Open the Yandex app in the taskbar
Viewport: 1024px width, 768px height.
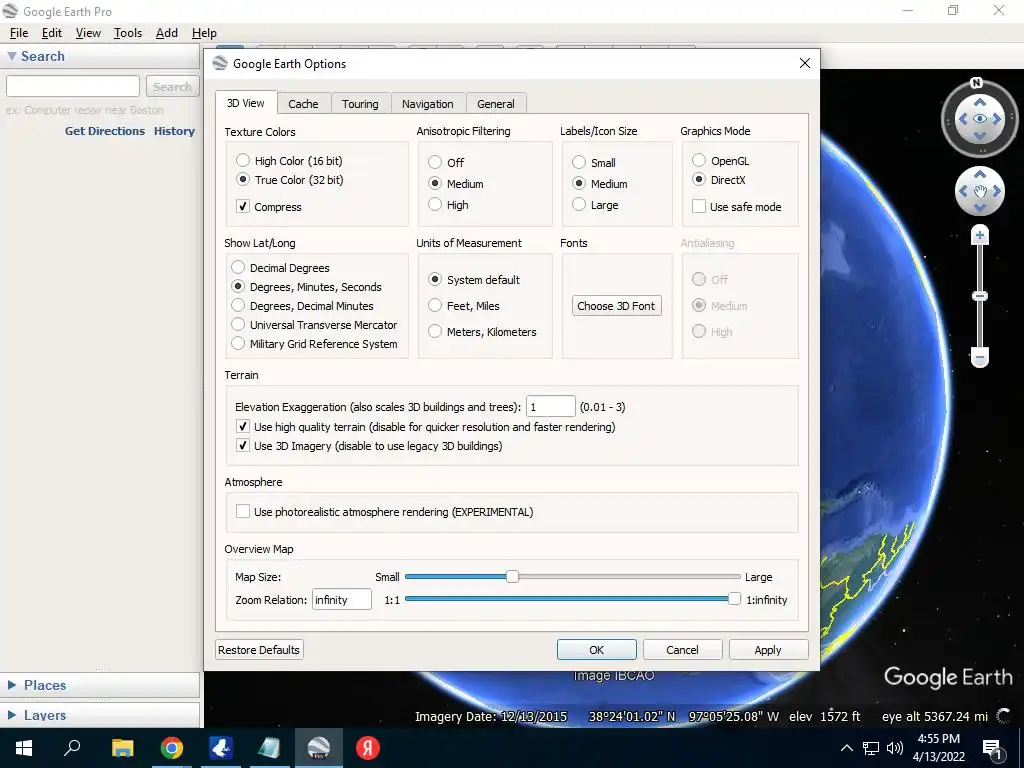tap(368, 748)
